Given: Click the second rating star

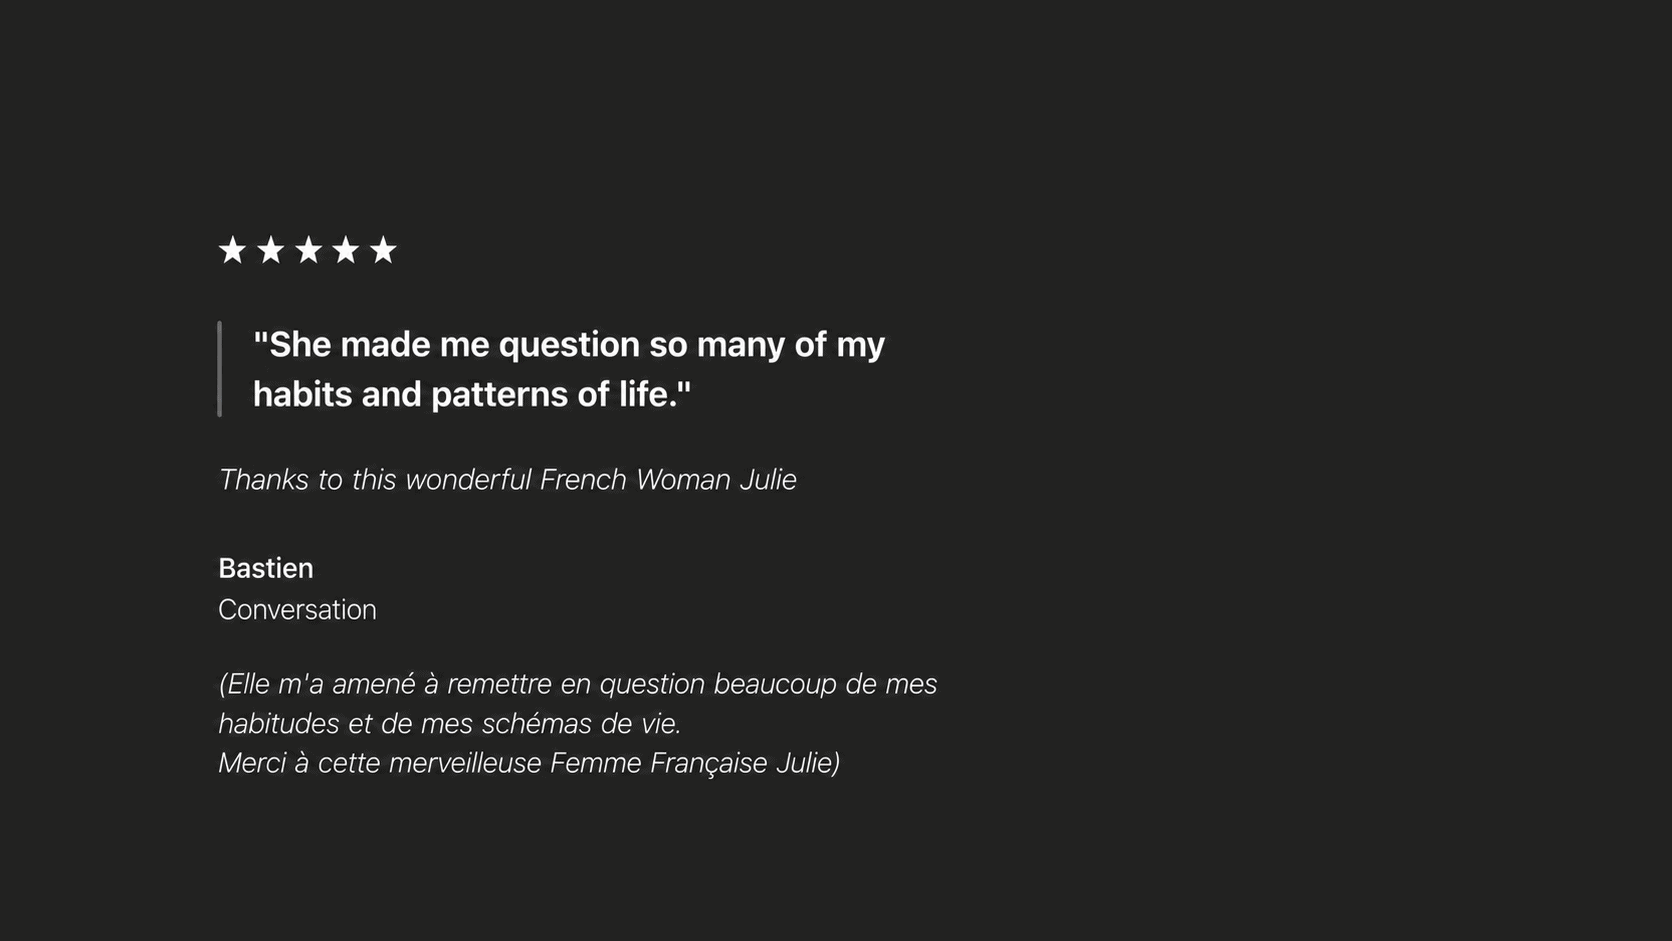Looking at the screenshot, I should [x=270, y=250].
